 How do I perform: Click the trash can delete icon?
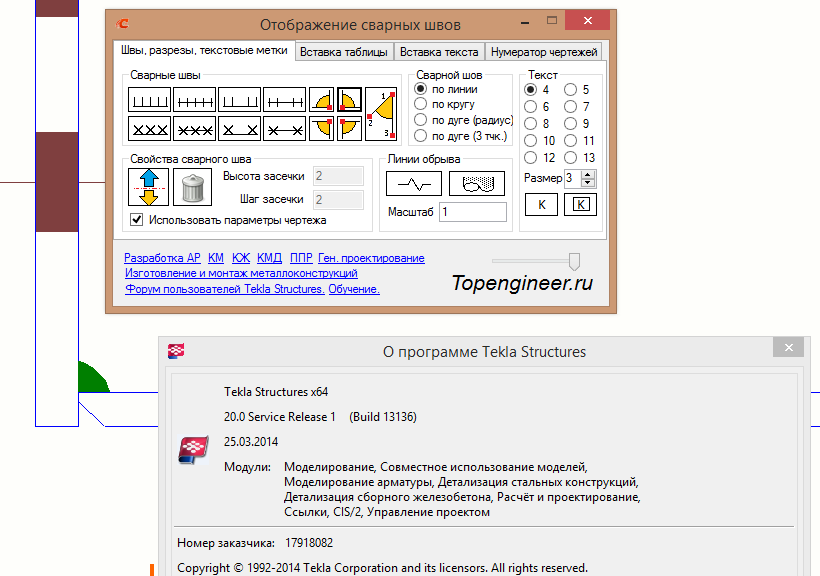click(192, 187)
